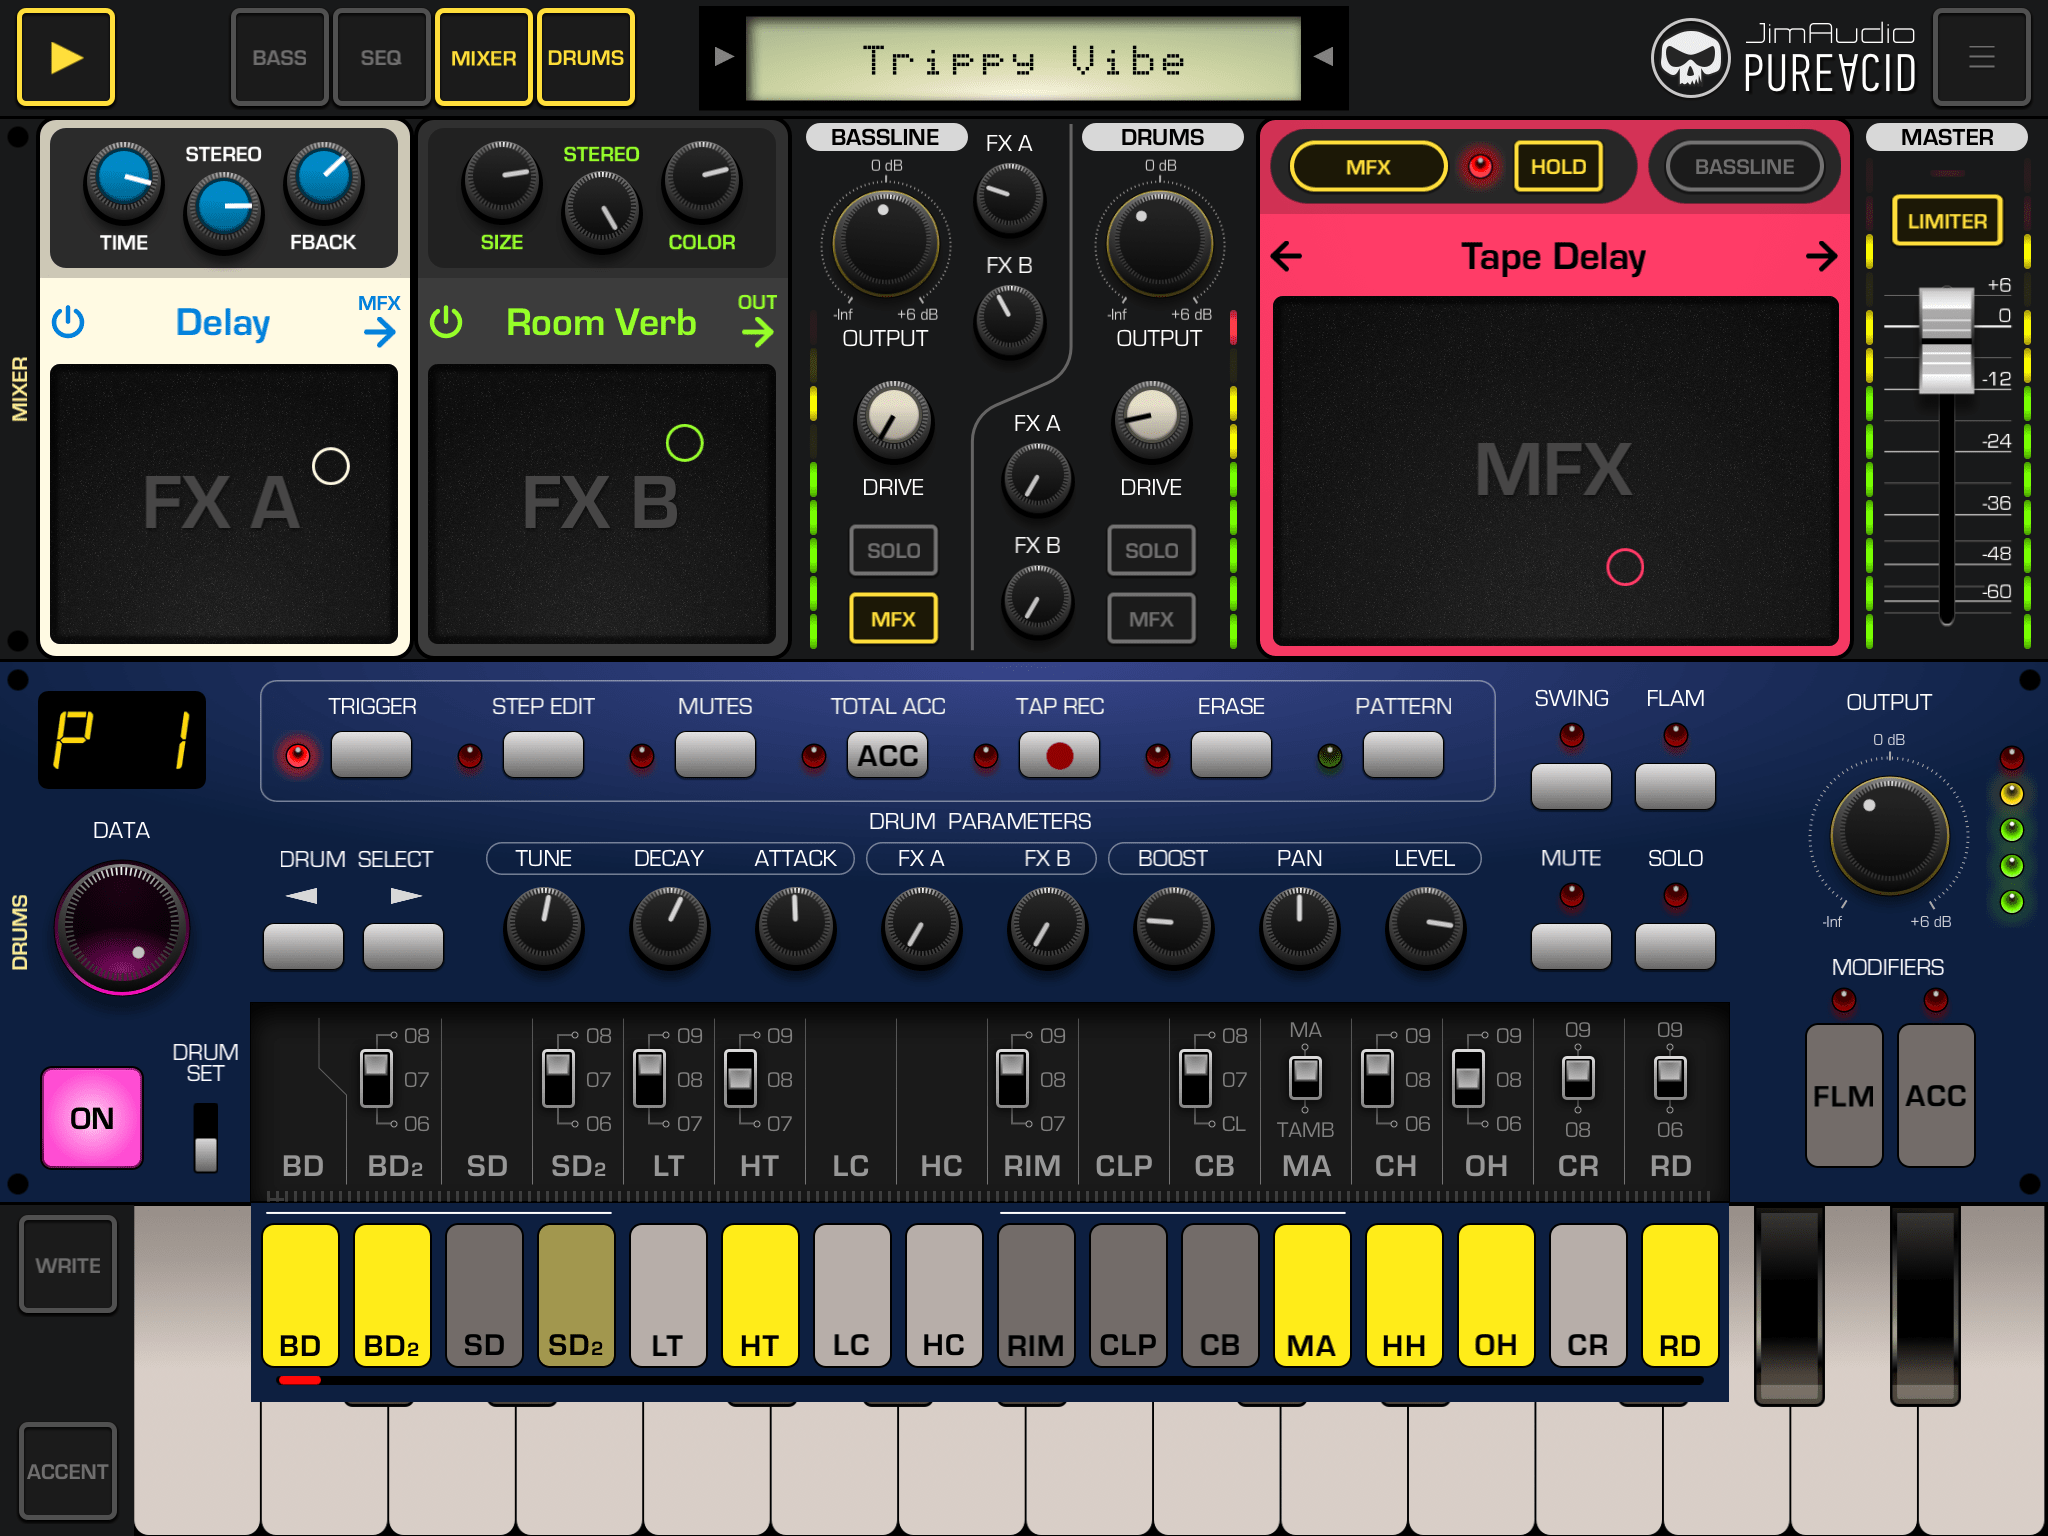
Task: Open the BASS tab
Action: pyautogui.click(x=279, y=58)
